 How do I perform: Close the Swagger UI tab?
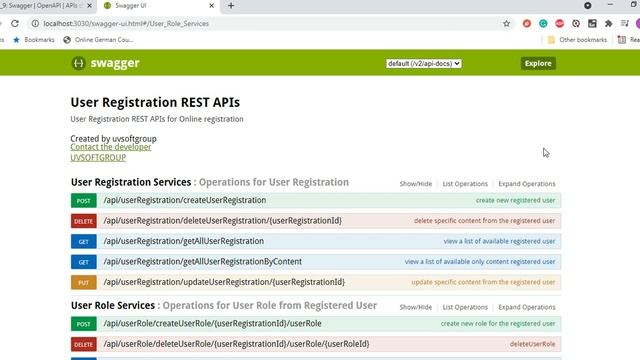point(211,6)
